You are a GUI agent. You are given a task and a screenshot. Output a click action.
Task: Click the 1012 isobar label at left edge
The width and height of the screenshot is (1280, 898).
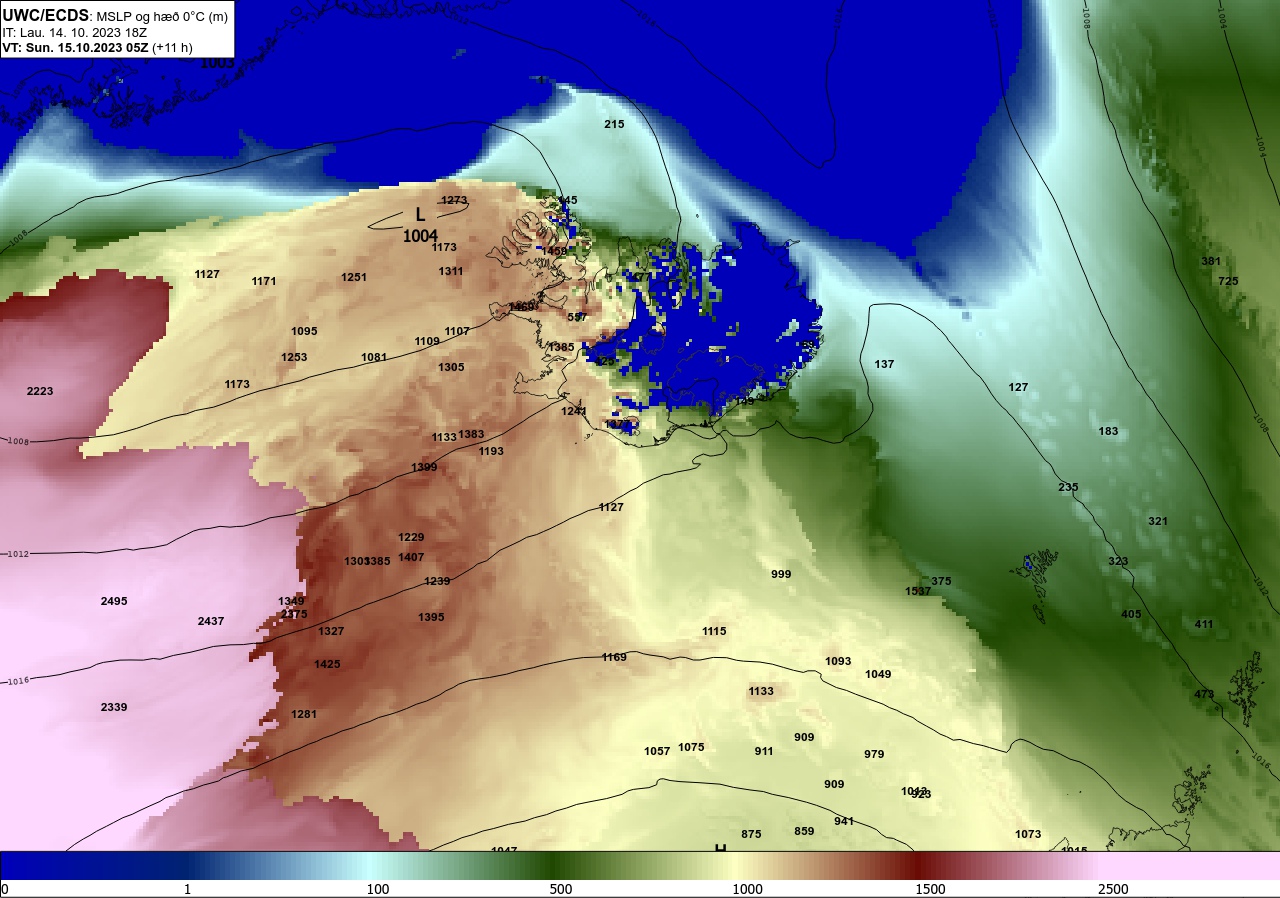click(19, 554)
